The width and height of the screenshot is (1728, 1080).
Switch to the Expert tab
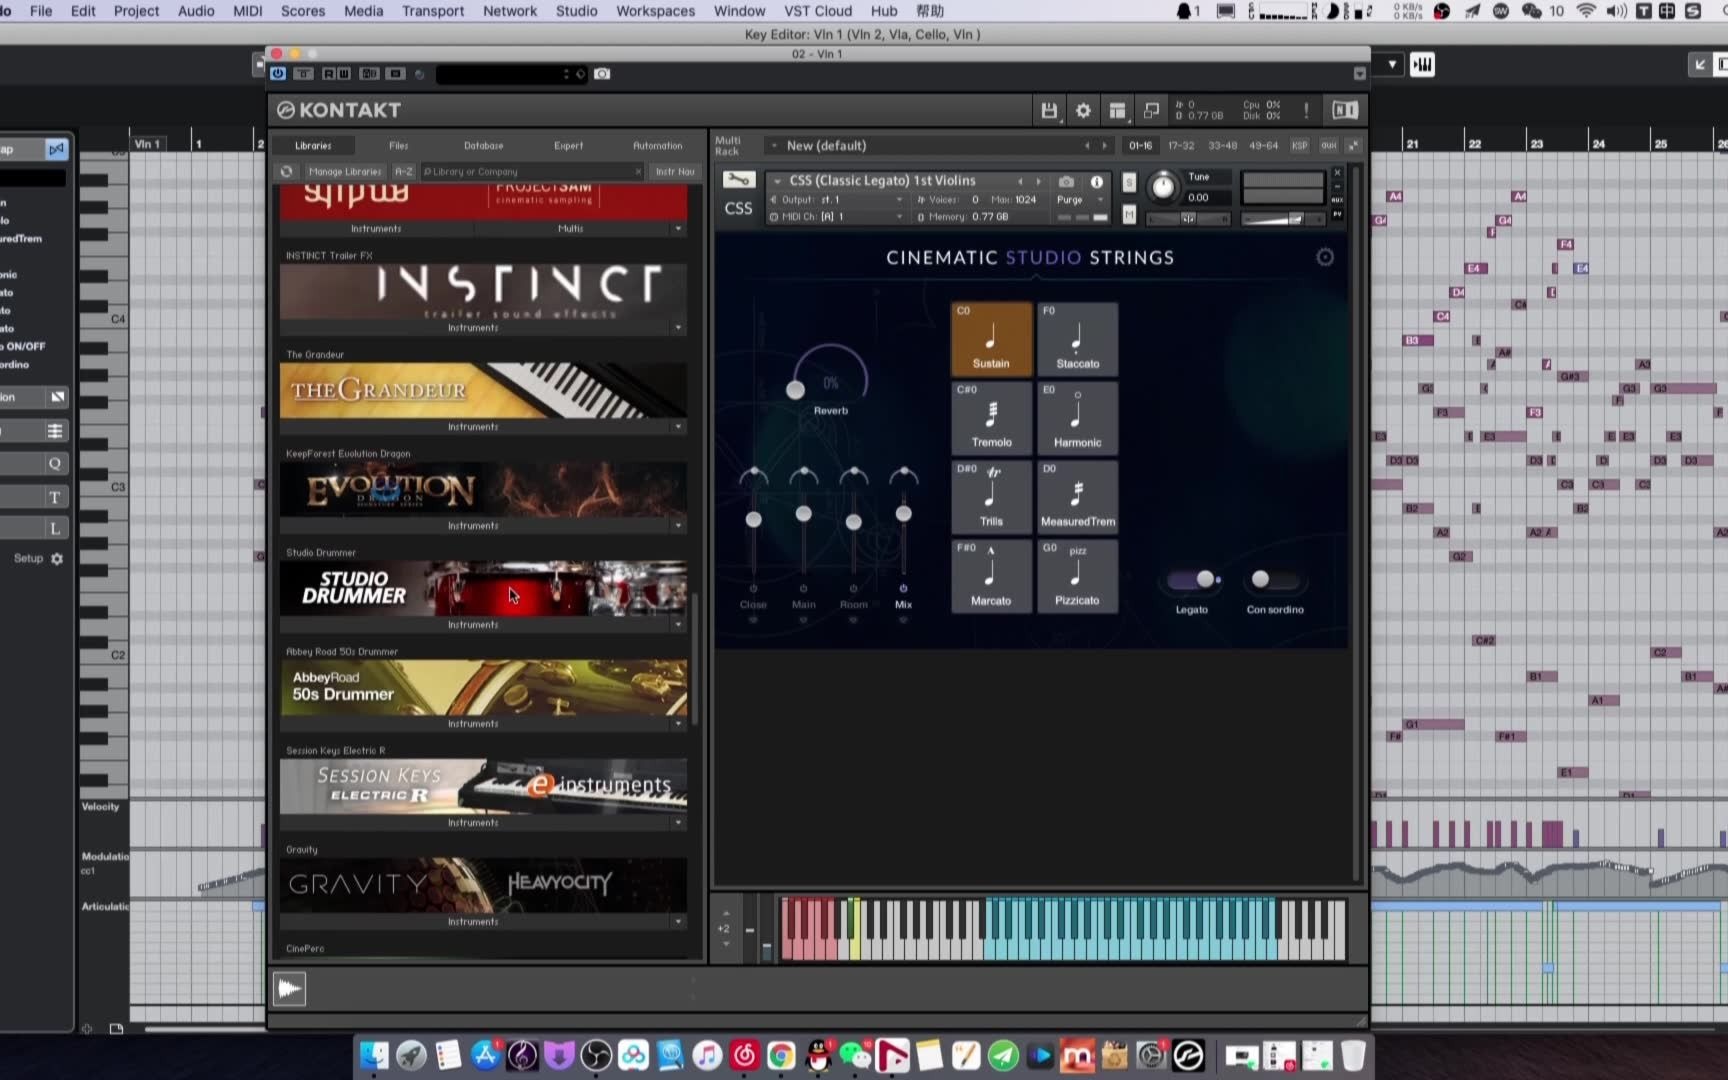pos(568,146)
